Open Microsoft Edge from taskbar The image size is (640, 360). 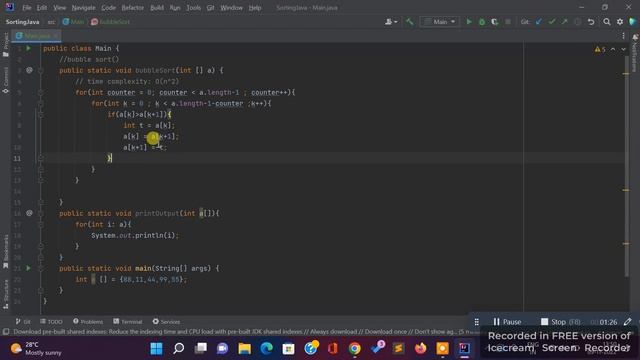coord(267,349)
